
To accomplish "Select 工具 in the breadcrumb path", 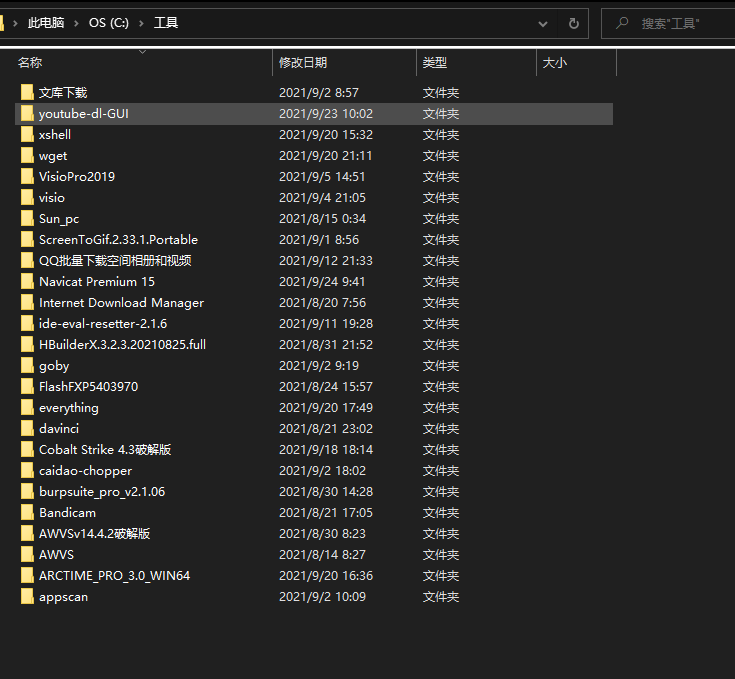I will pyautogui.click(x=166, y=22).
